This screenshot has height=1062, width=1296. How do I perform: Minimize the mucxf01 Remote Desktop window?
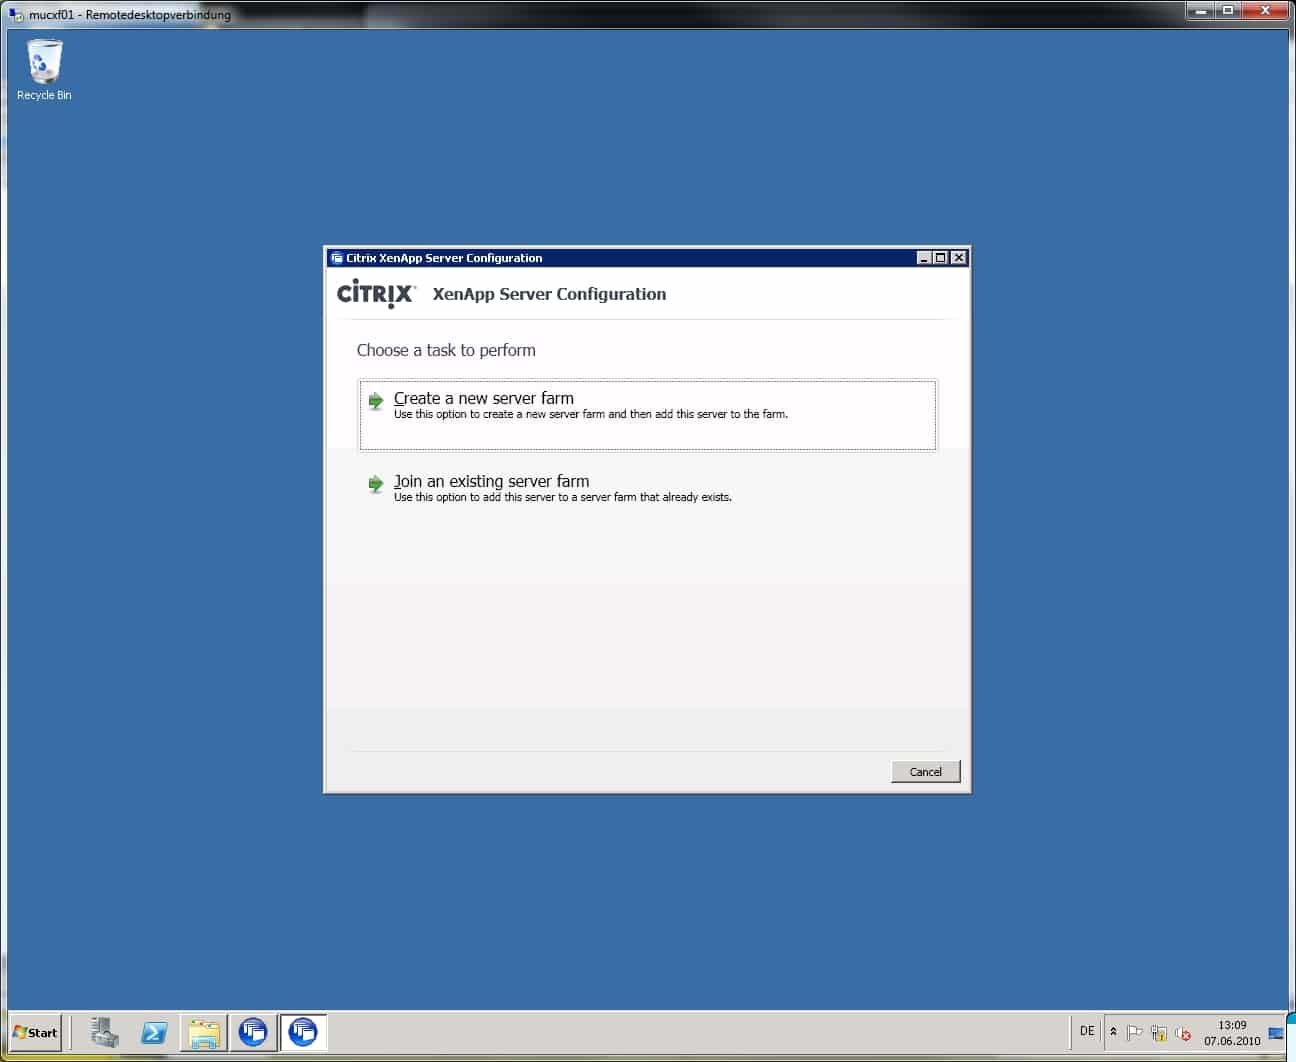tap(1200, 10)
